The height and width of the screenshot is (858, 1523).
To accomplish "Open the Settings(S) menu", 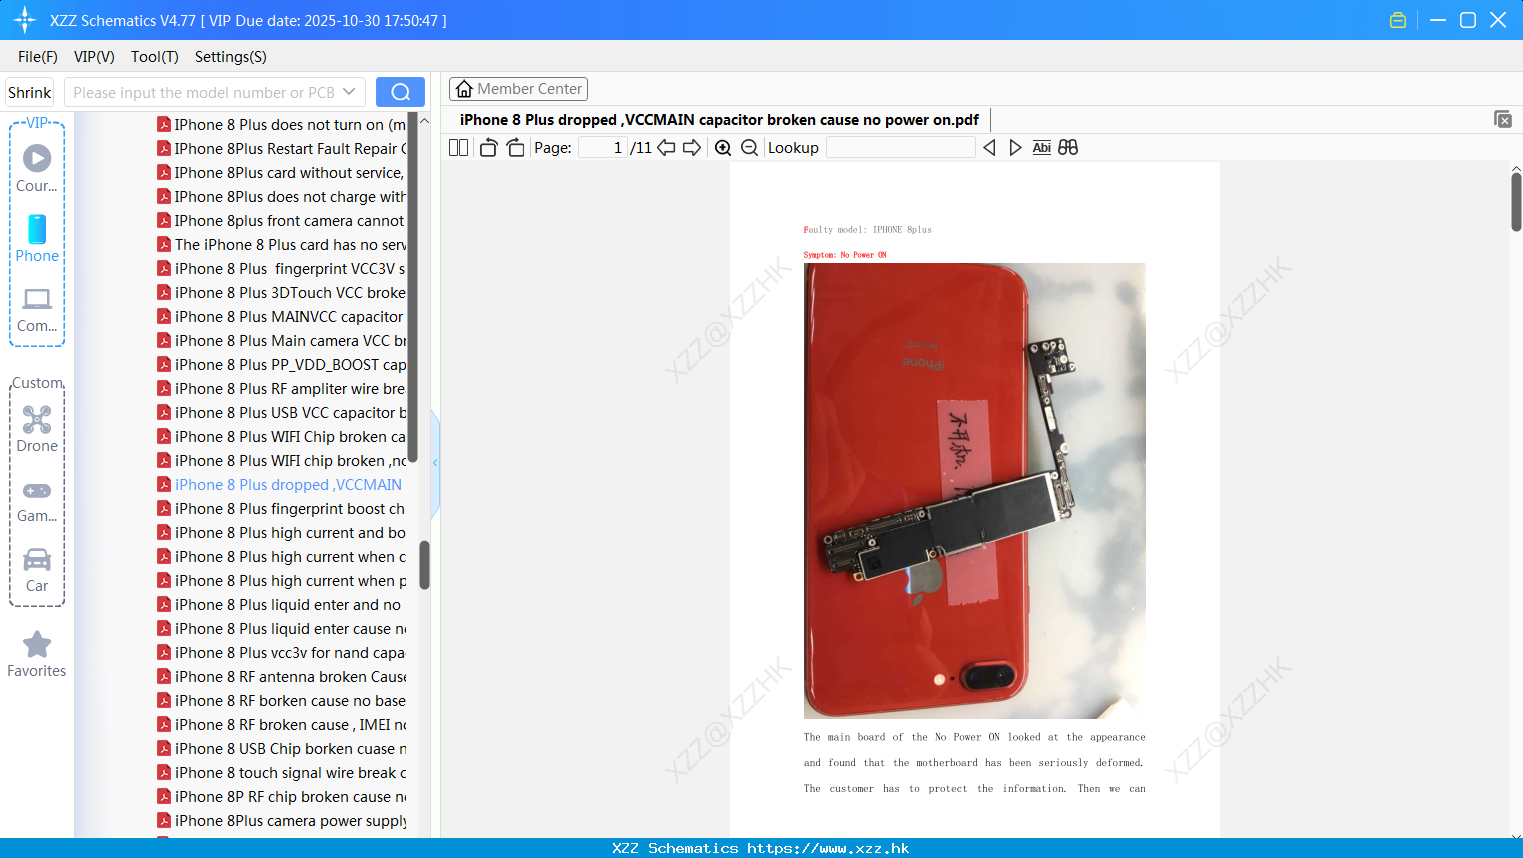I will [x=231, y=57].
